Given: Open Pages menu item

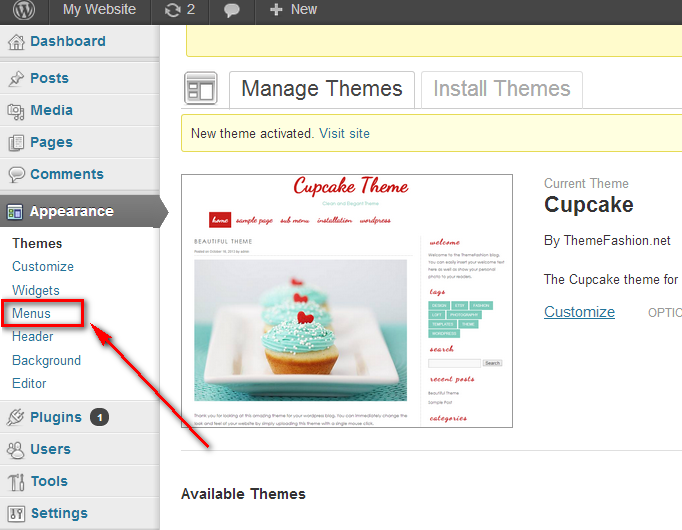Looking at the screenshot, I should click(x=51, y=143).
